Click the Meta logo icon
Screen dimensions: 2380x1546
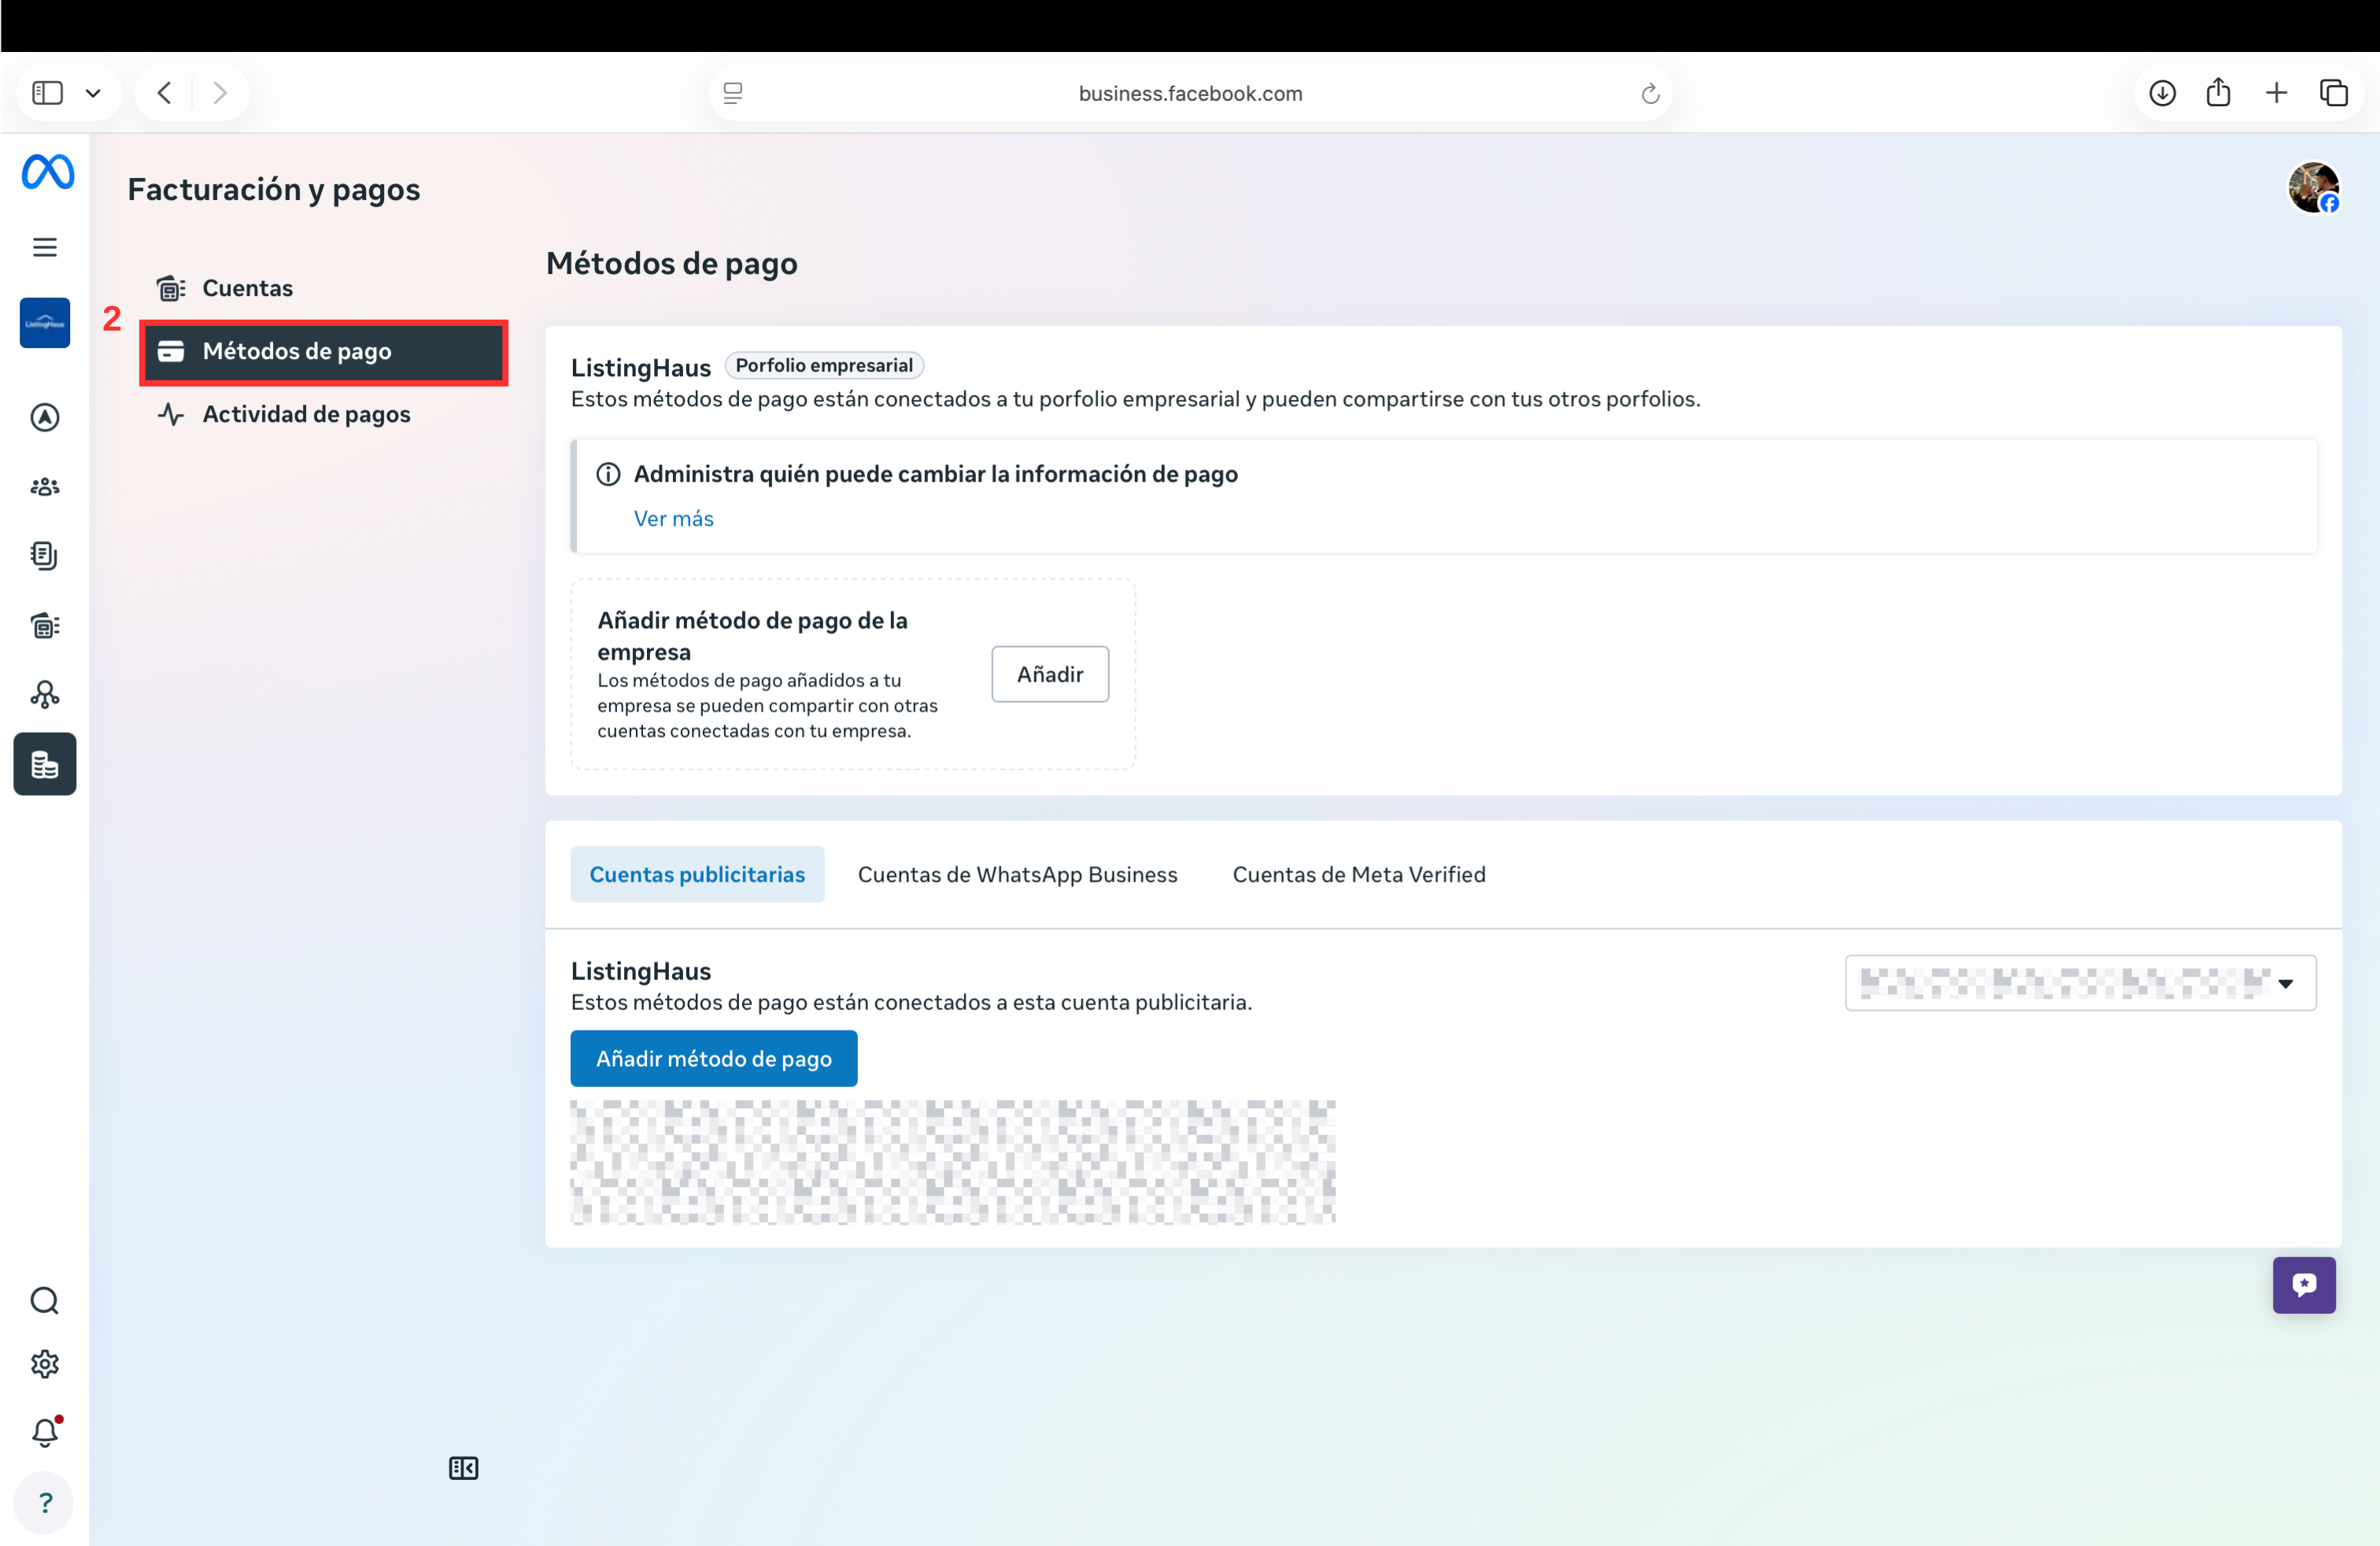(47, 172)
